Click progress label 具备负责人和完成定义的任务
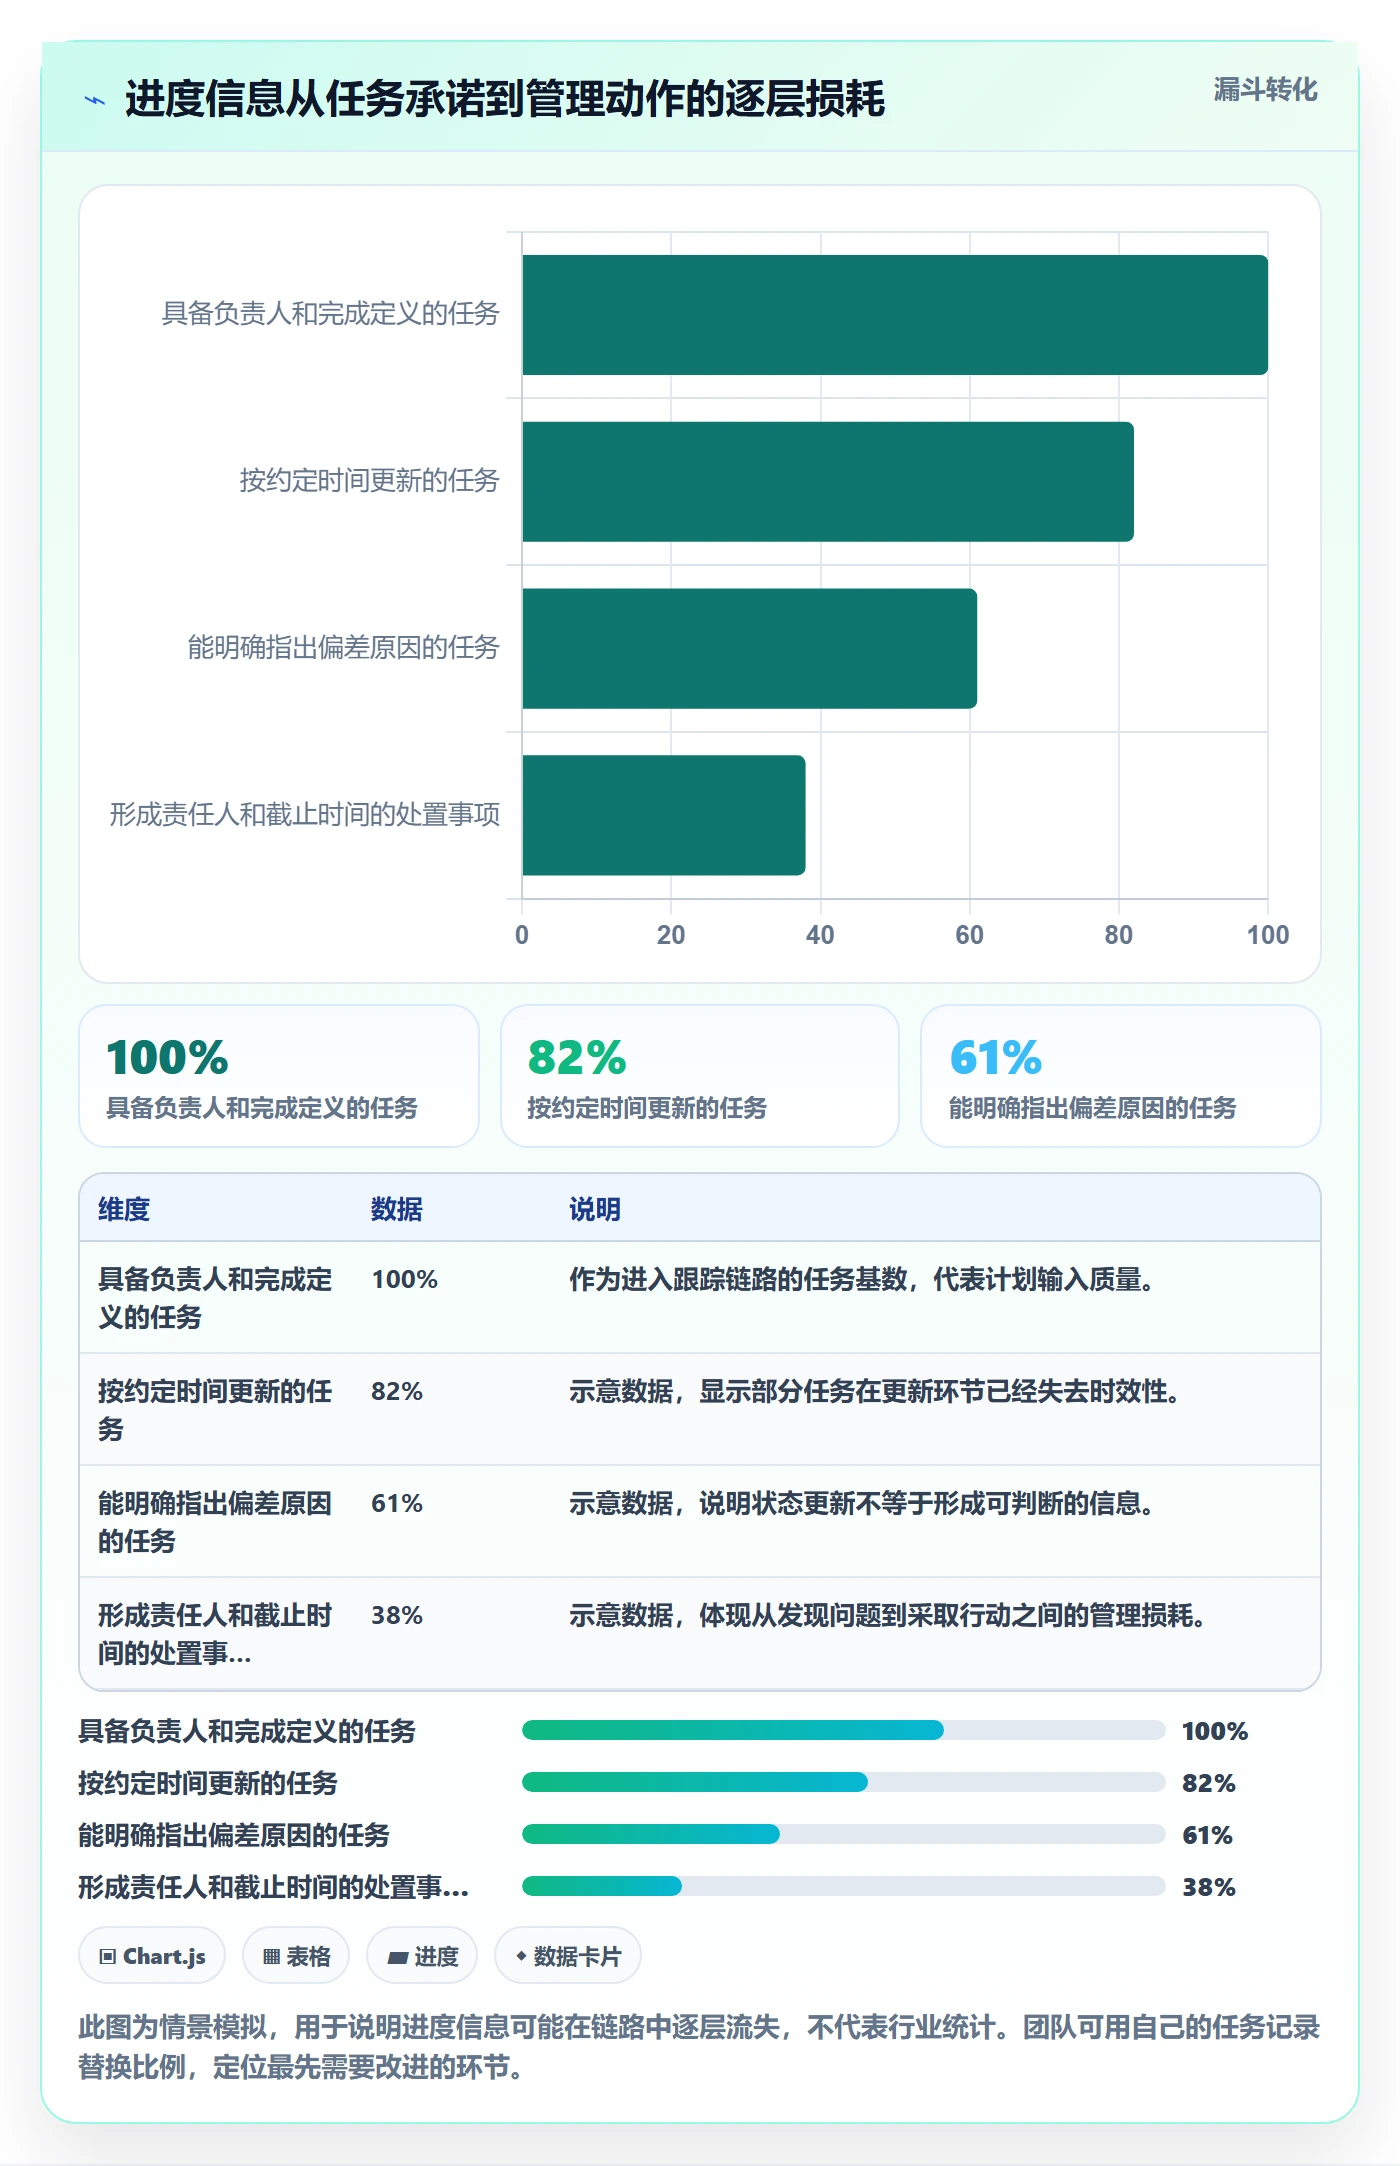This screenshot has height=2166, width=1400. [247, 1731]
